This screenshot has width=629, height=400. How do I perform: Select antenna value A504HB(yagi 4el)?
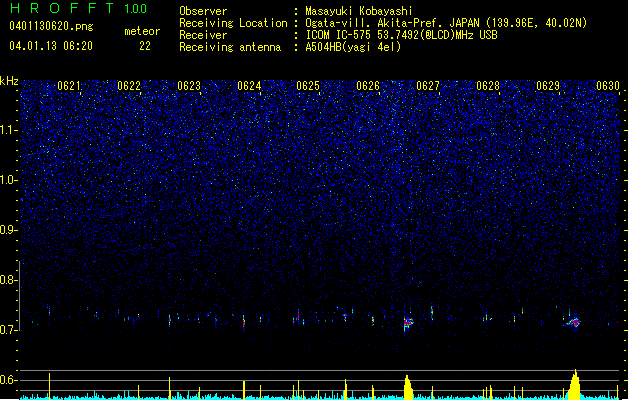[353, 47]
